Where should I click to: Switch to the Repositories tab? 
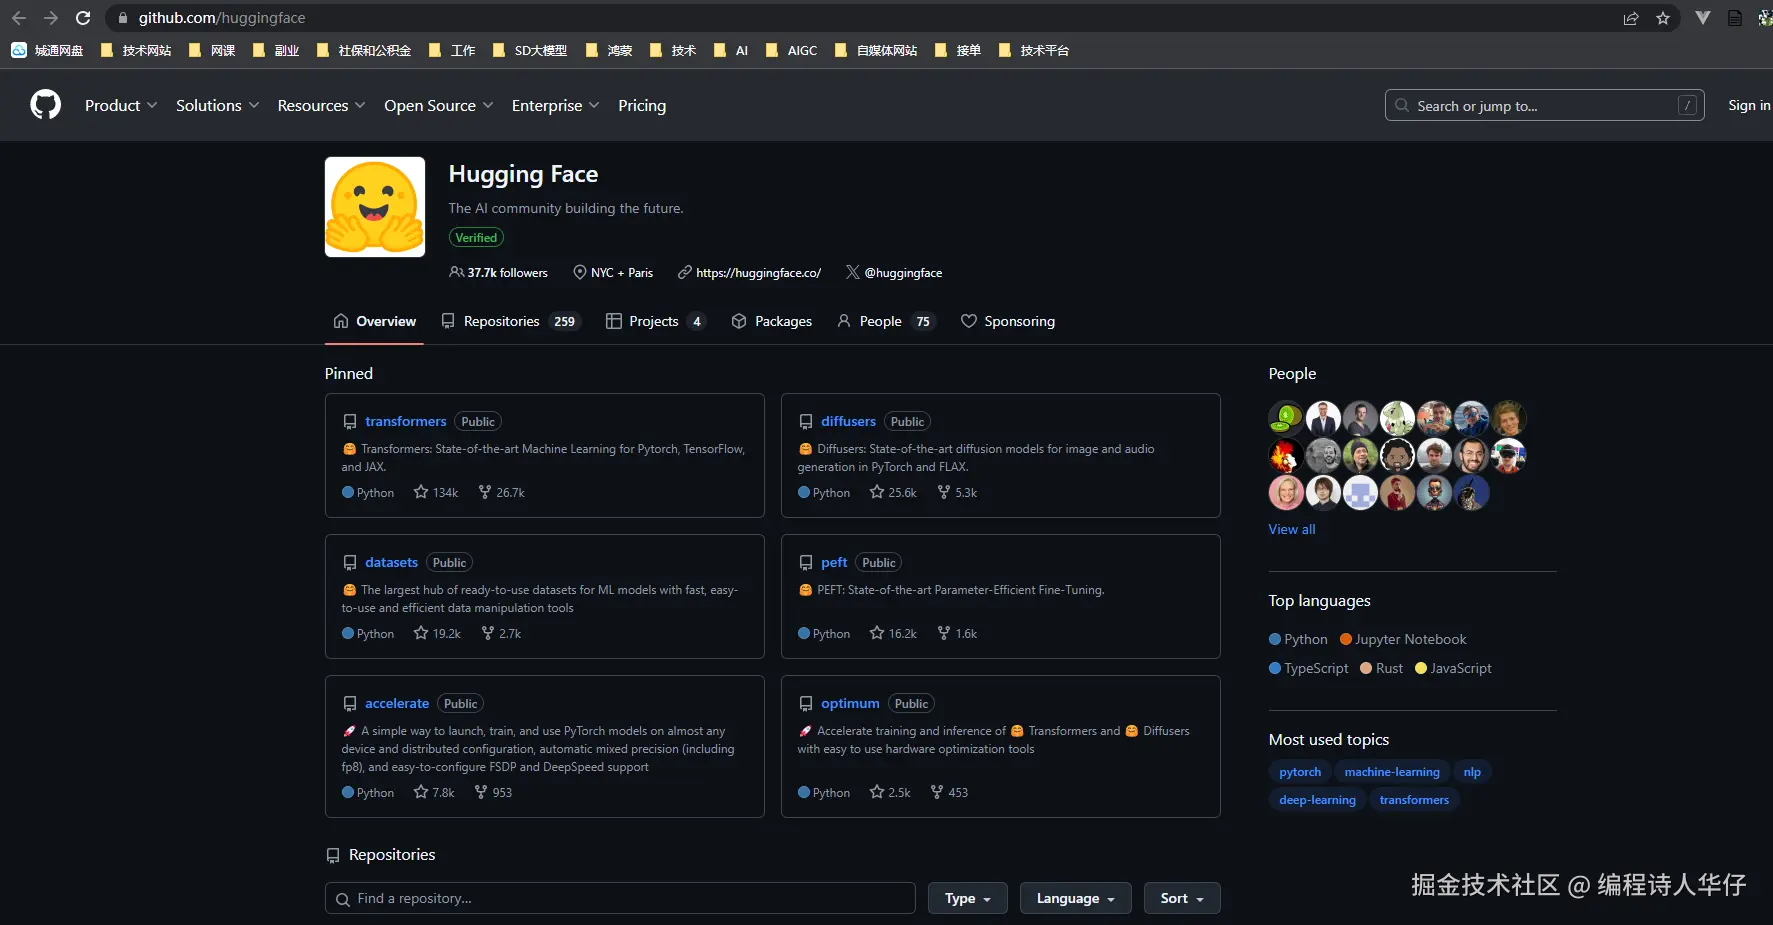coord(509,321)
